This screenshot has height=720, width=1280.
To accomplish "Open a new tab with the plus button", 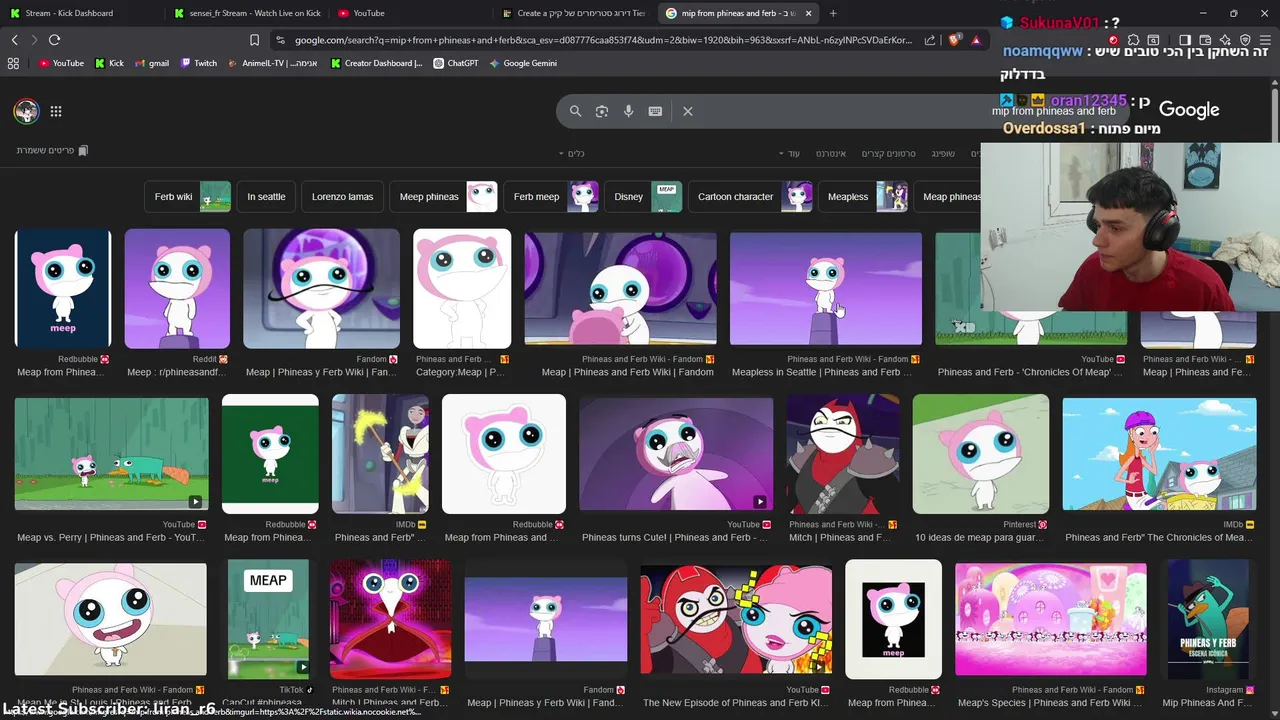I will coord(833,13).
